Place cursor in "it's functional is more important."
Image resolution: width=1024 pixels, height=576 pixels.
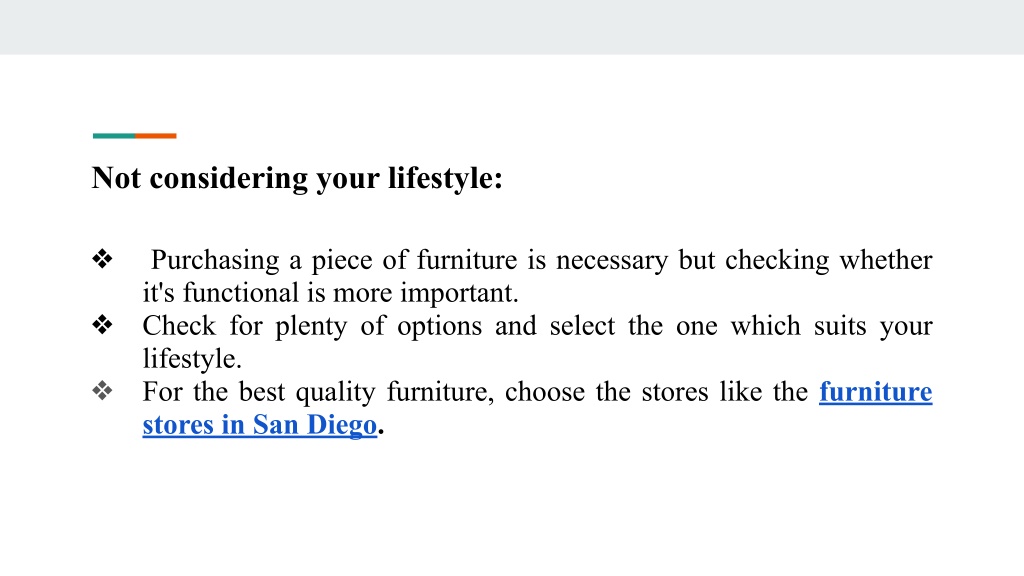(330, 293)
